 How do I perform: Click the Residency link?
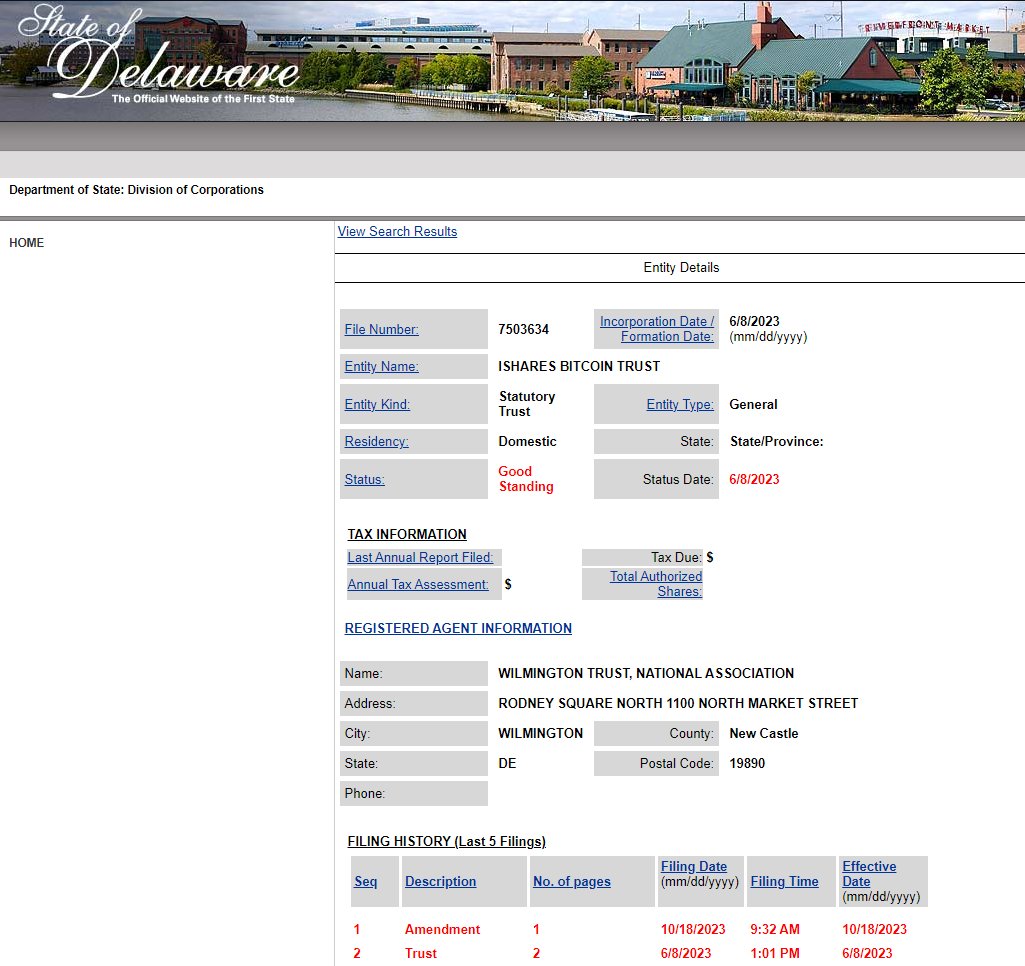[377, 441]
